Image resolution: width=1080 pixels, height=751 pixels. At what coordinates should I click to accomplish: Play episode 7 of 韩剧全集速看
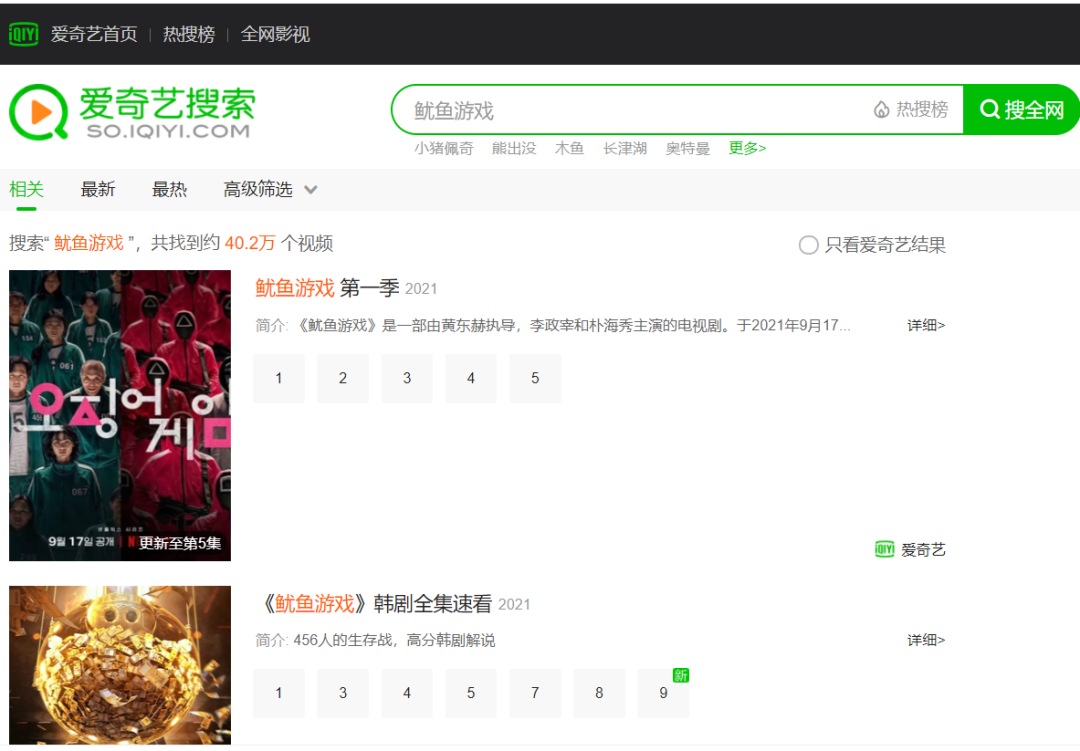click(x=535, y=693)
